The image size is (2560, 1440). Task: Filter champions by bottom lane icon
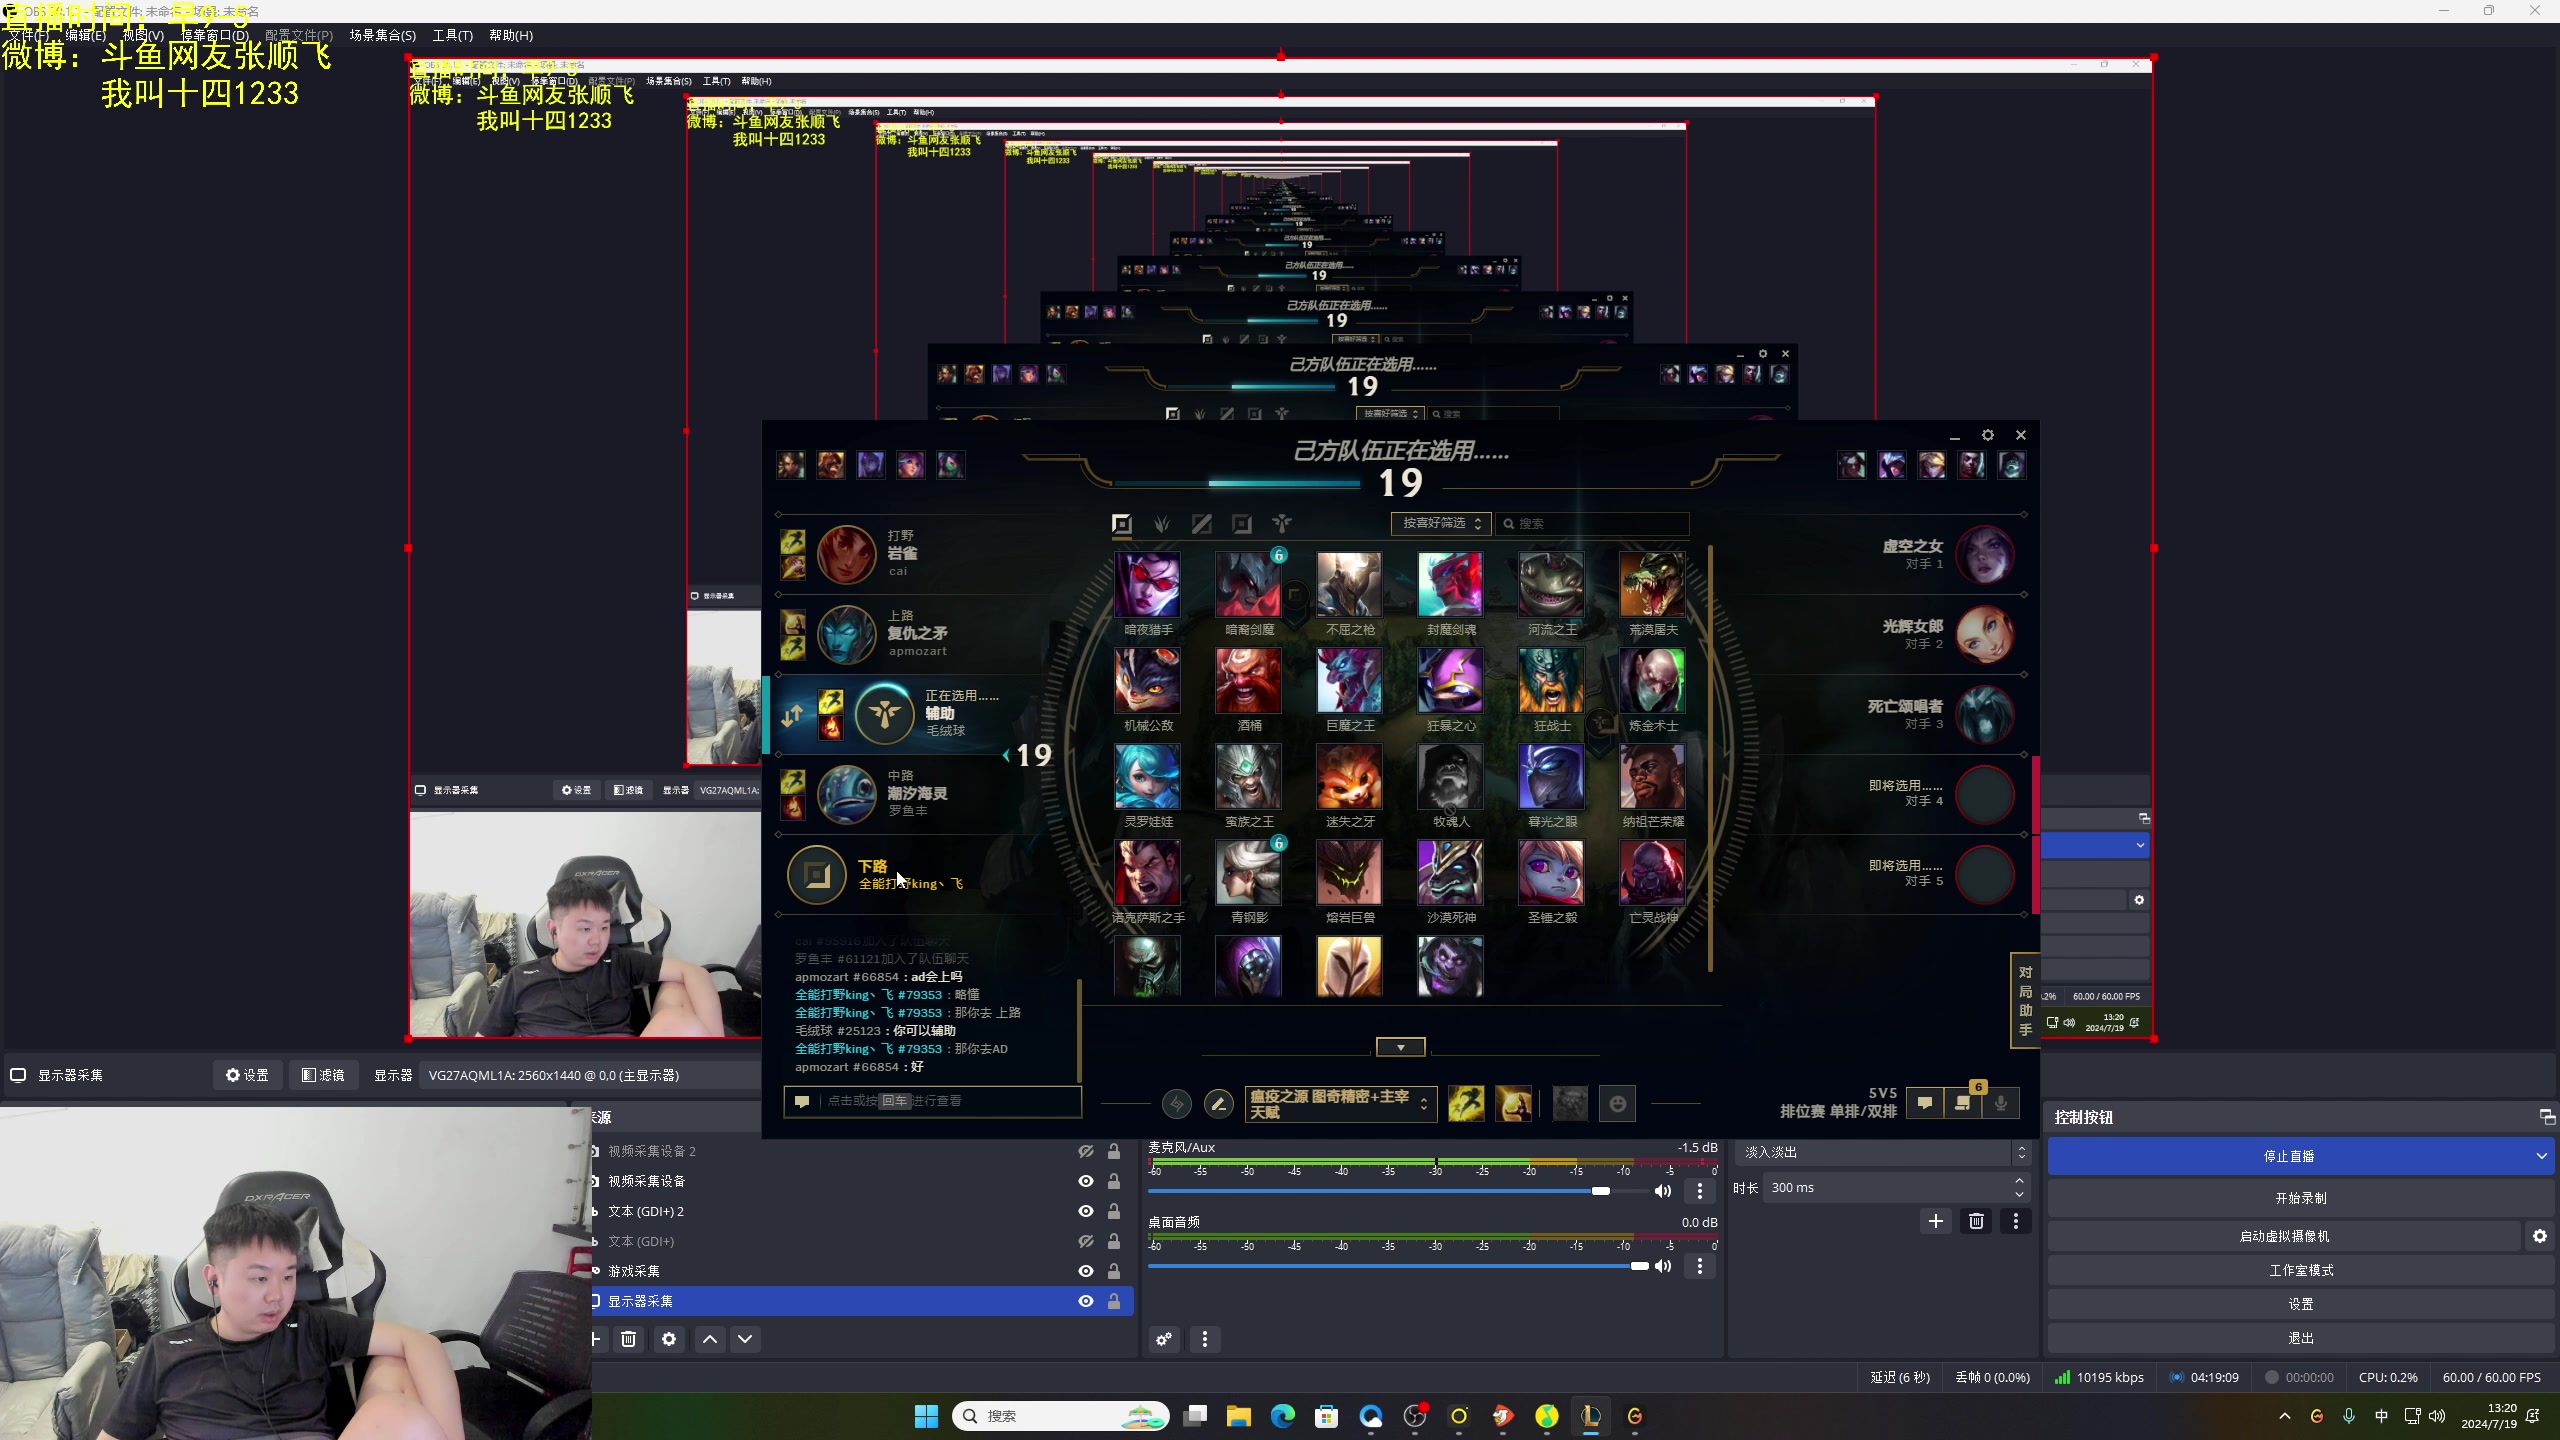(x=1242, y=524)
